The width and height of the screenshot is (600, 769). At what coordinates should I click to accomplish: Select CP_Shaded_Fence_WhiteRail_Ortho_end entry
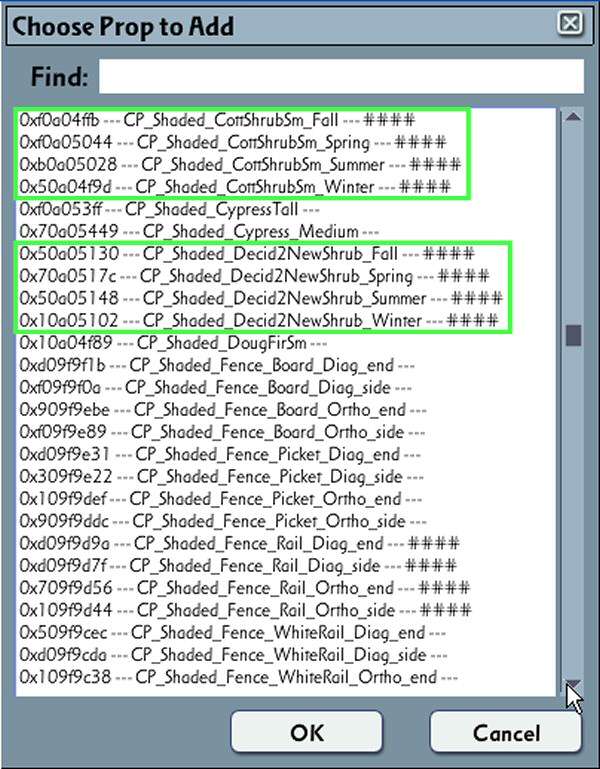click(x=238, y=677)
